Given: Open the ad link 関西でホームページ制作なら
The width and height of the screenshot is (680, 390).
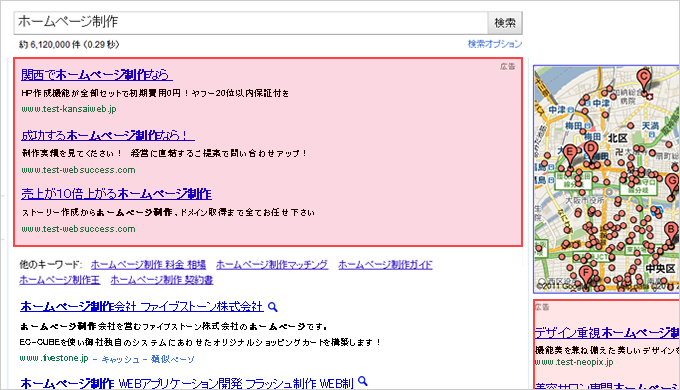Looking at the screenshot, I should [x=96, y=75].
